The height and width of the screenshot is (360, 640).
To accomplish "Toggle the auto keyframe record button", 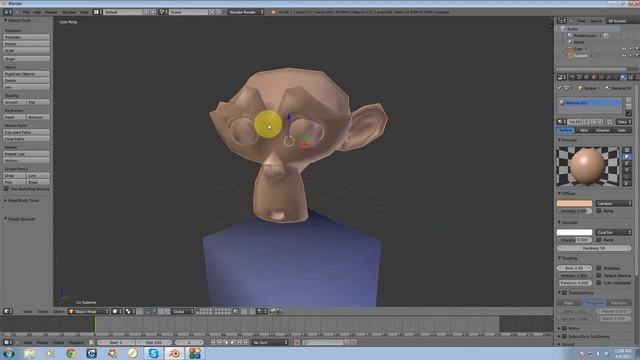I will (x=297, y=342).
